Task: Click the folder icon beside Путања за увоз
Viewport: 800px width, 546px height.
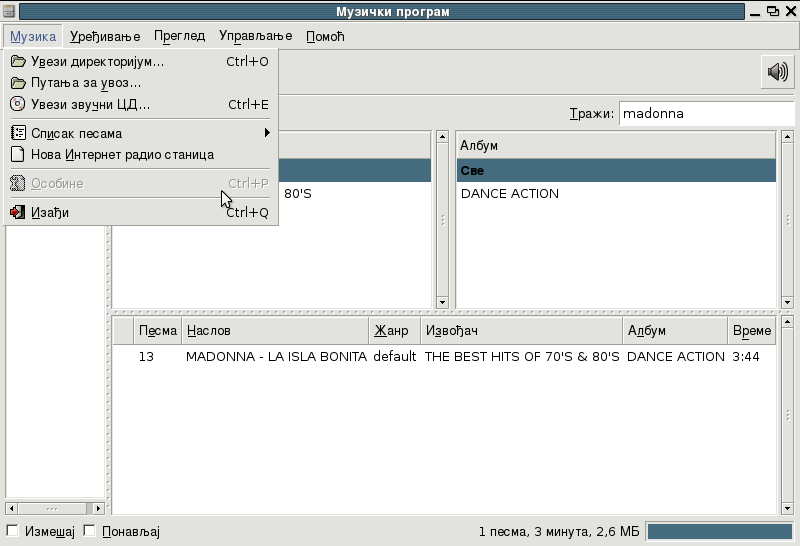Action: [x=18, y=83]
